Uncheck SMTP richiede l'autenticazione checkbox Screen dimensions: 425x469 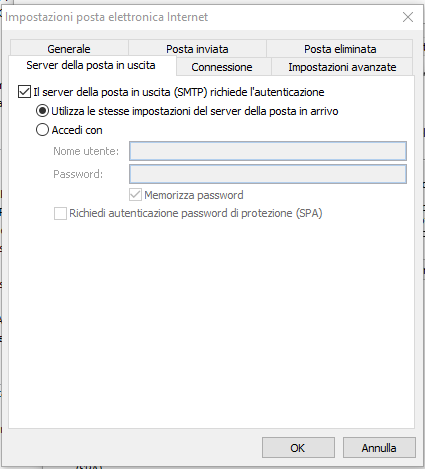tap(24, 92)
